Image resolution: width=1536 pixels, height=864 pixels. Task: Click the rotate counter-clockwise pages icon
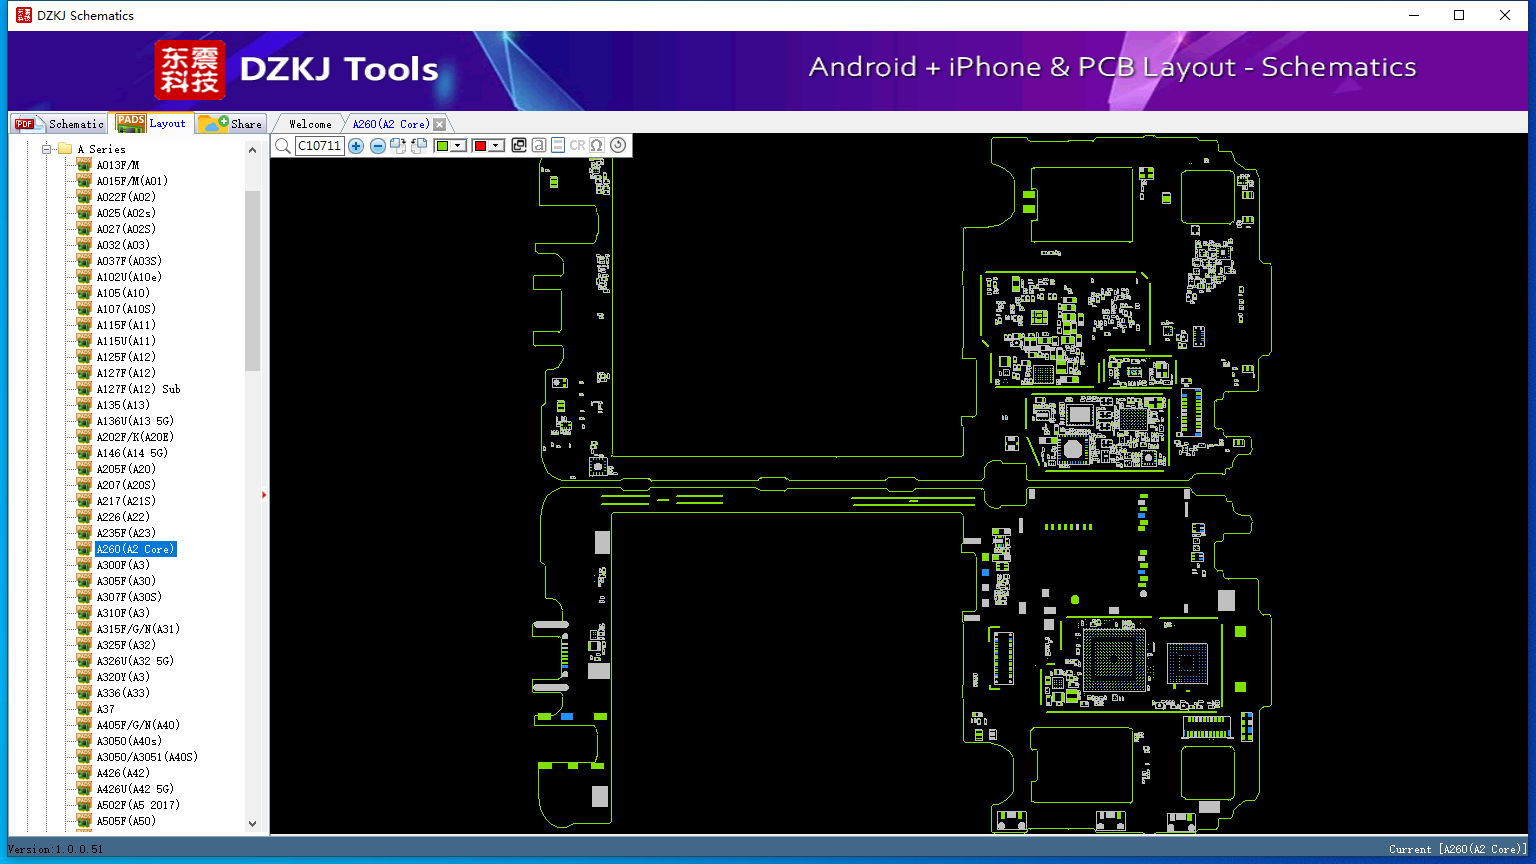pyautogui.click(x=419, y=146)
